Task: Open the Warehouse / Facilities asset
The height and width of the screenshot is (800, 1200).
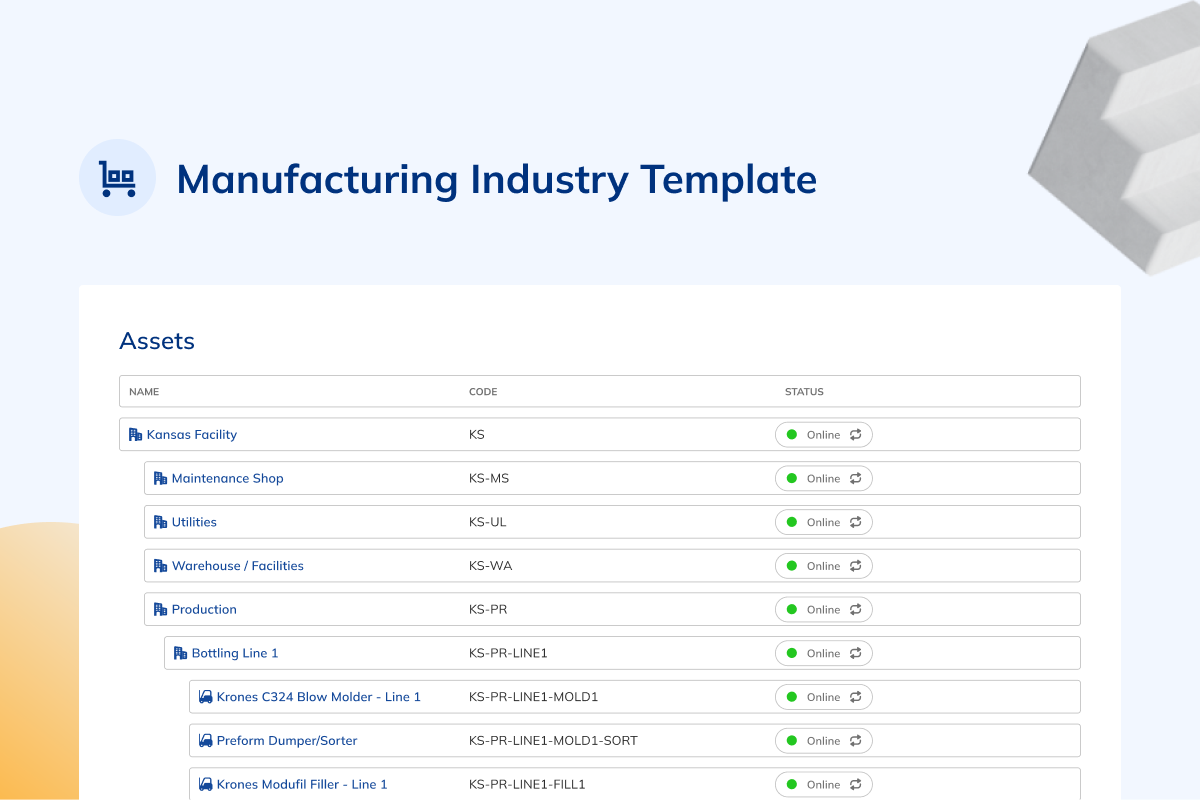Action: [x=238, y=566]
